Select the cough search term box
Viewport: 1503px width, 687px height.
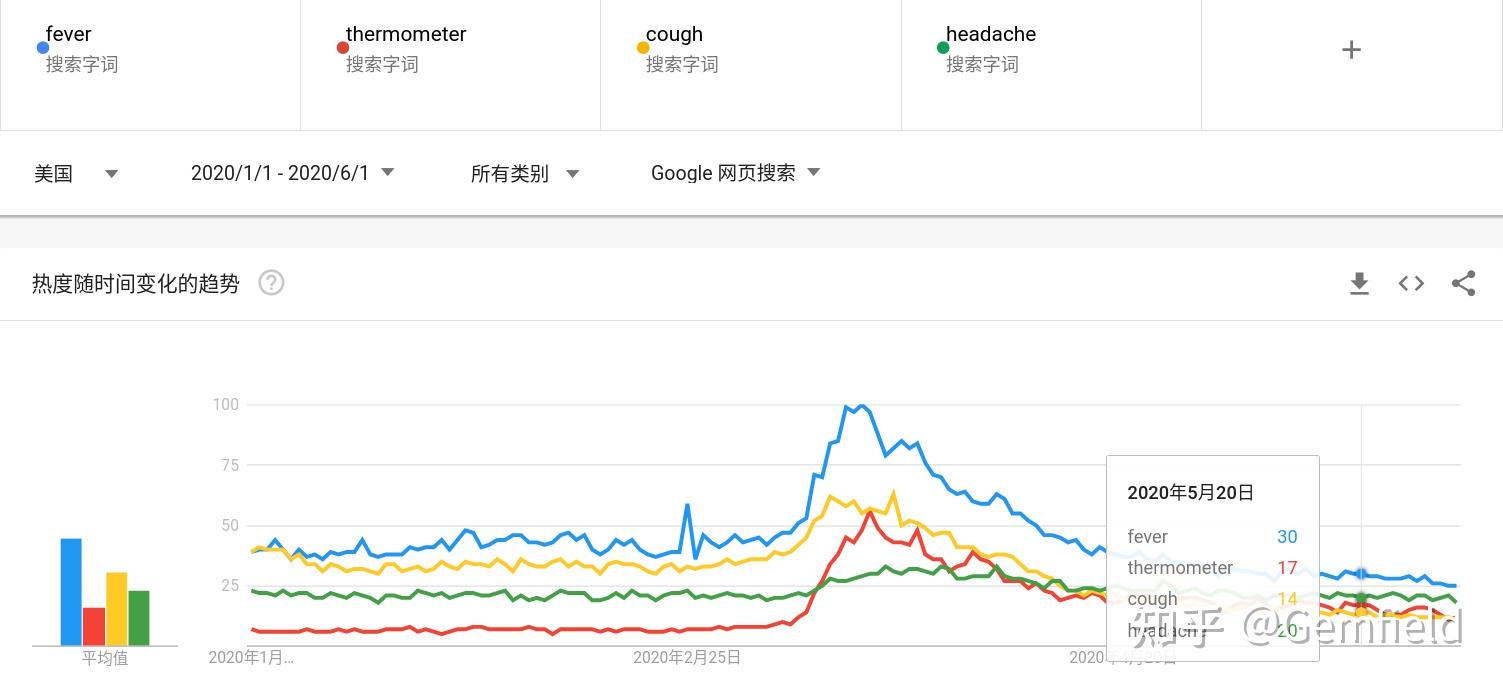click(750, 65)
